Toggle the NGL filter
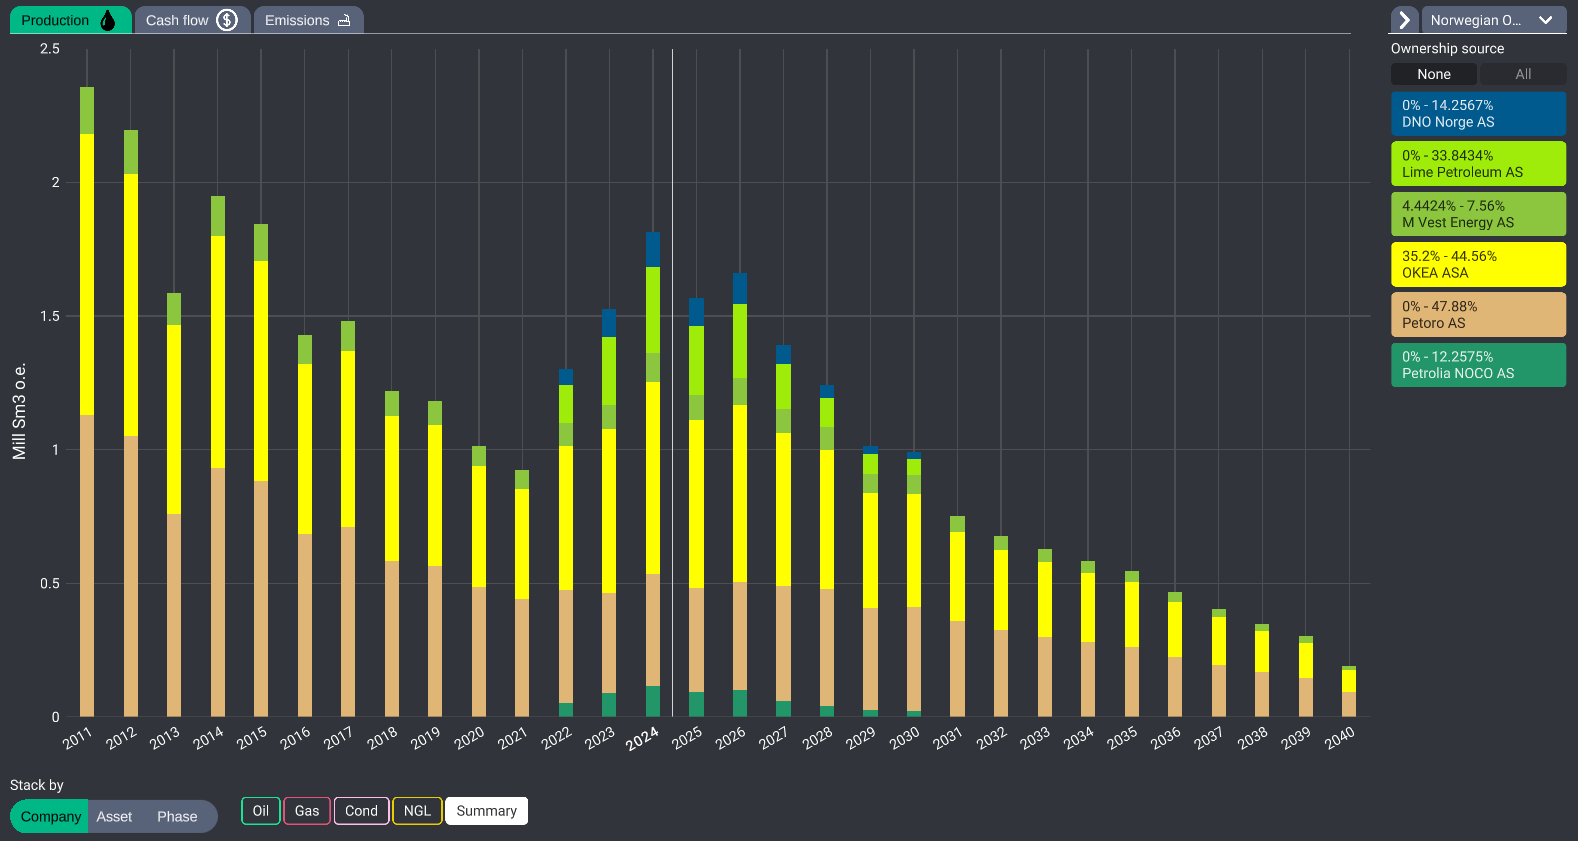The width and height of the screenshot is (1578, 841). (x=417, y=811)
